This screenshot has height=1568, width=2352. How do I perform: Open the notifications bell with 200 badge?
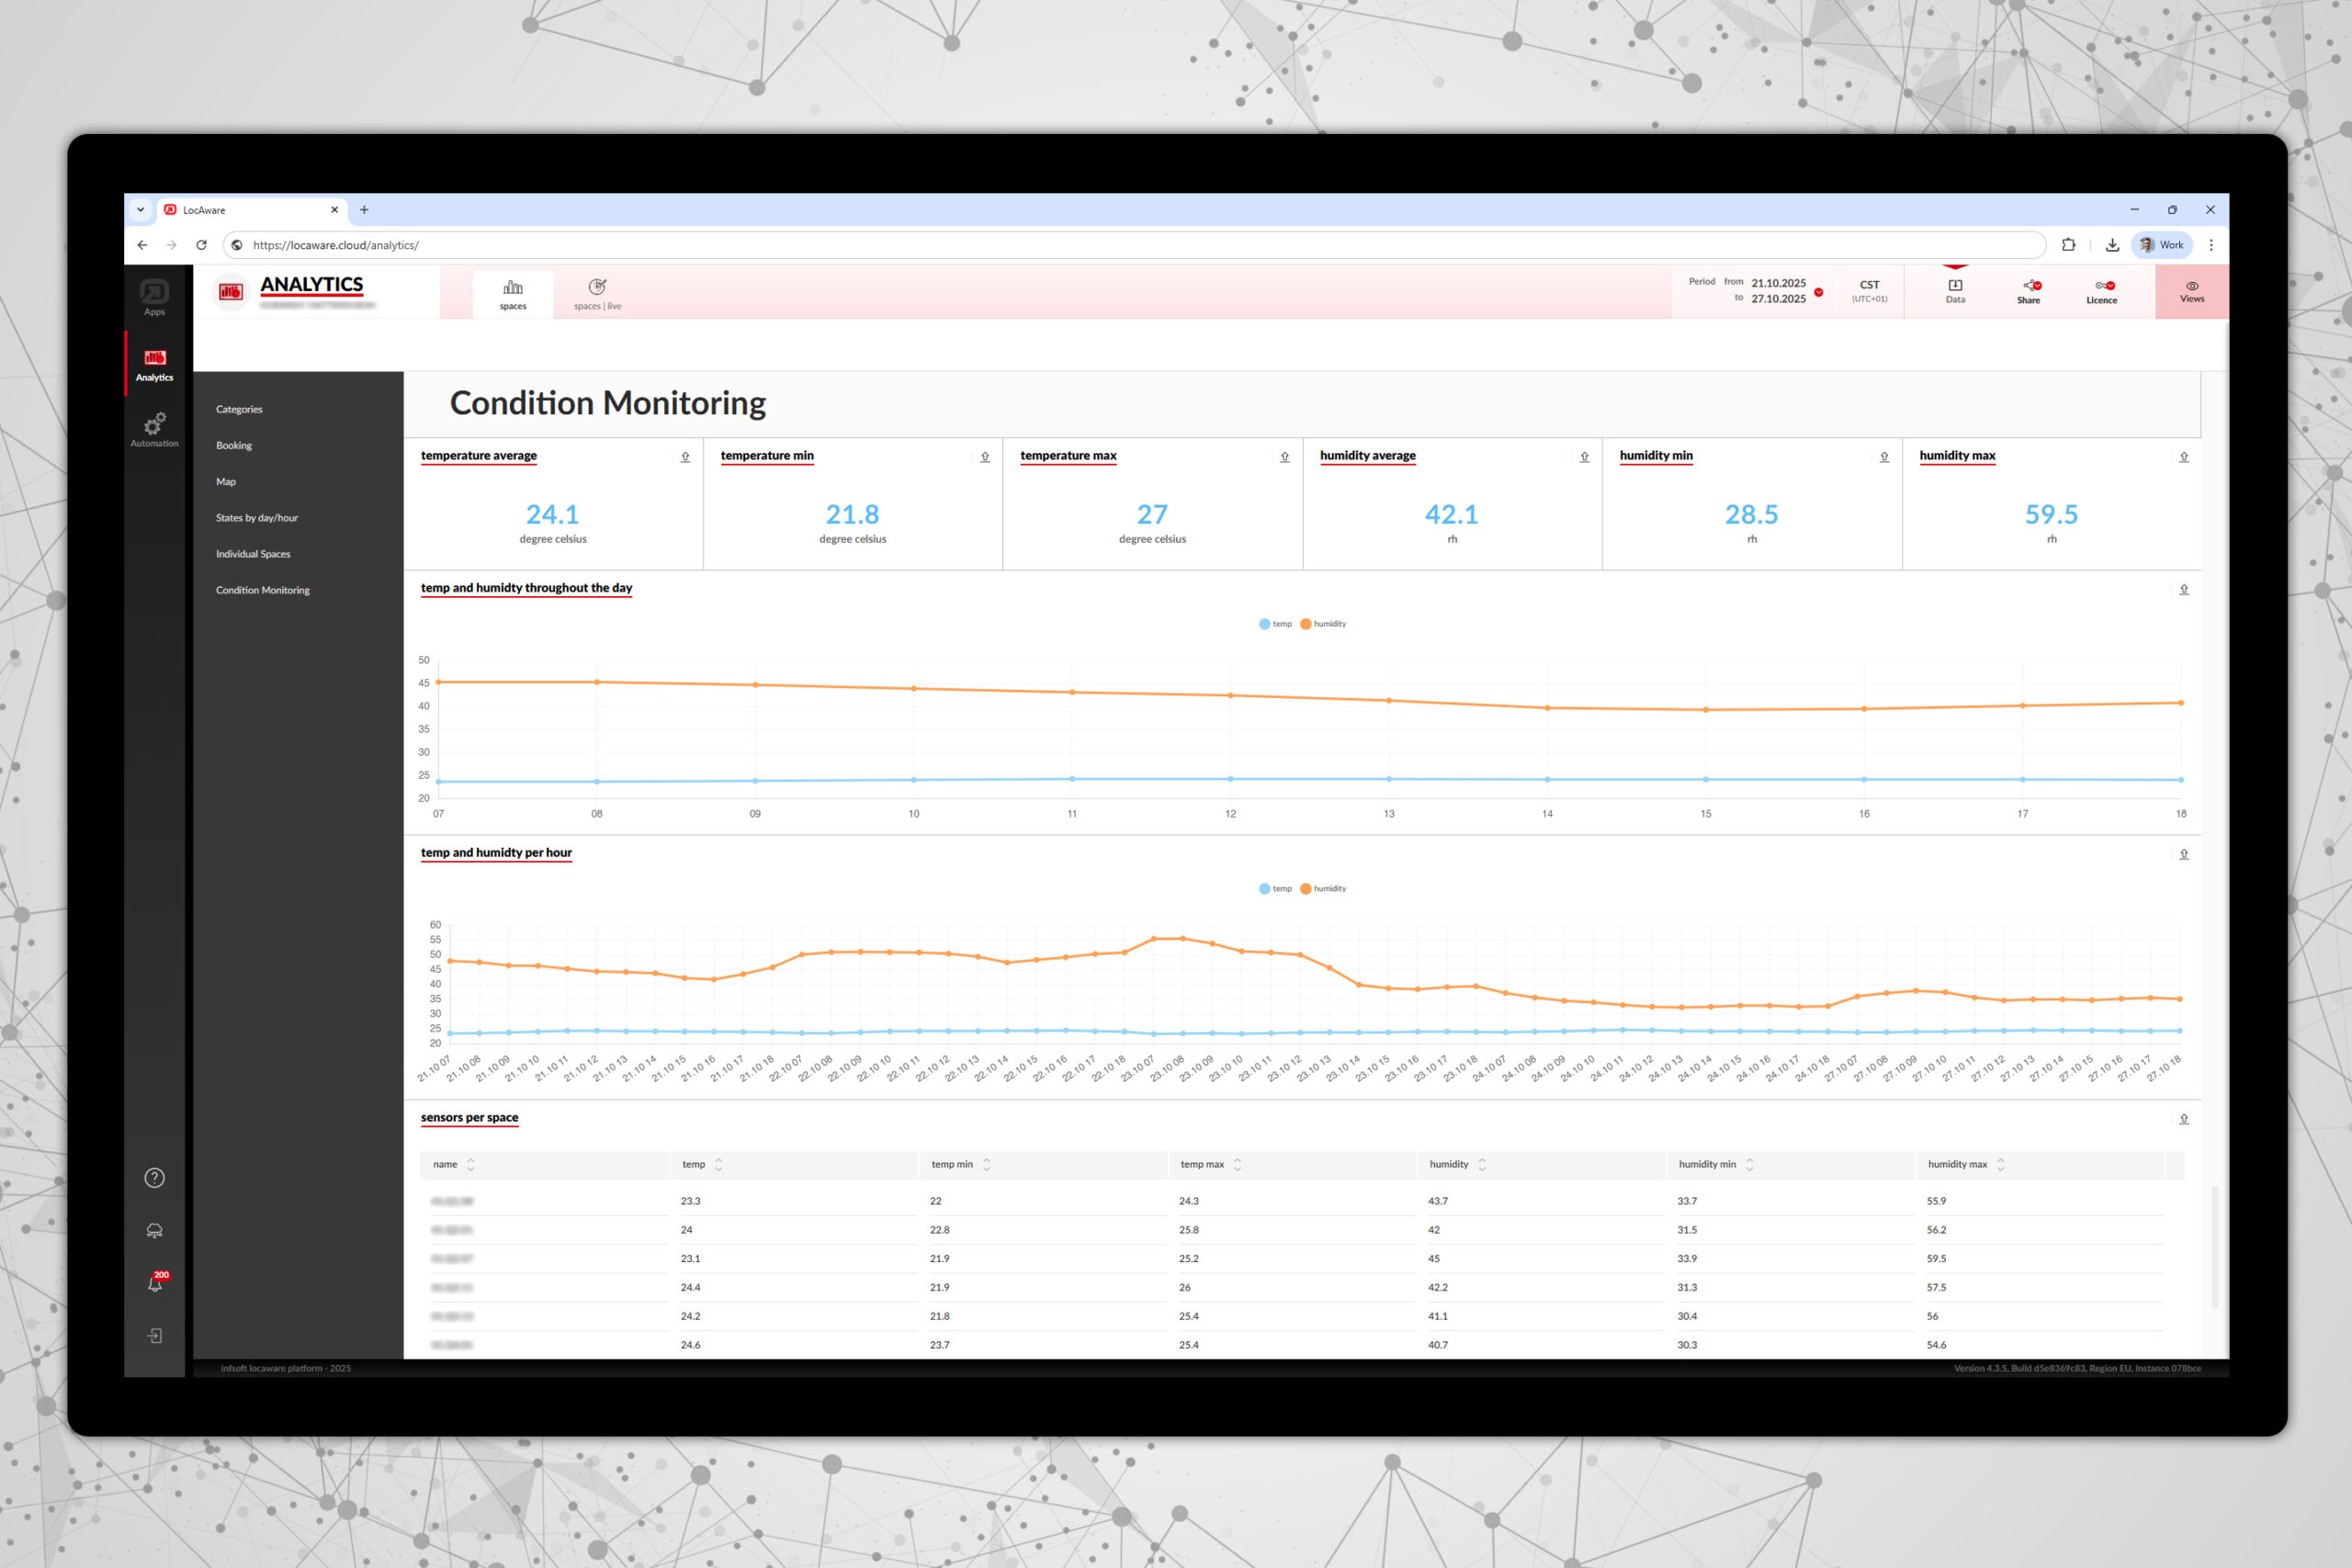pyautogui.click(x=155, y=1283)
